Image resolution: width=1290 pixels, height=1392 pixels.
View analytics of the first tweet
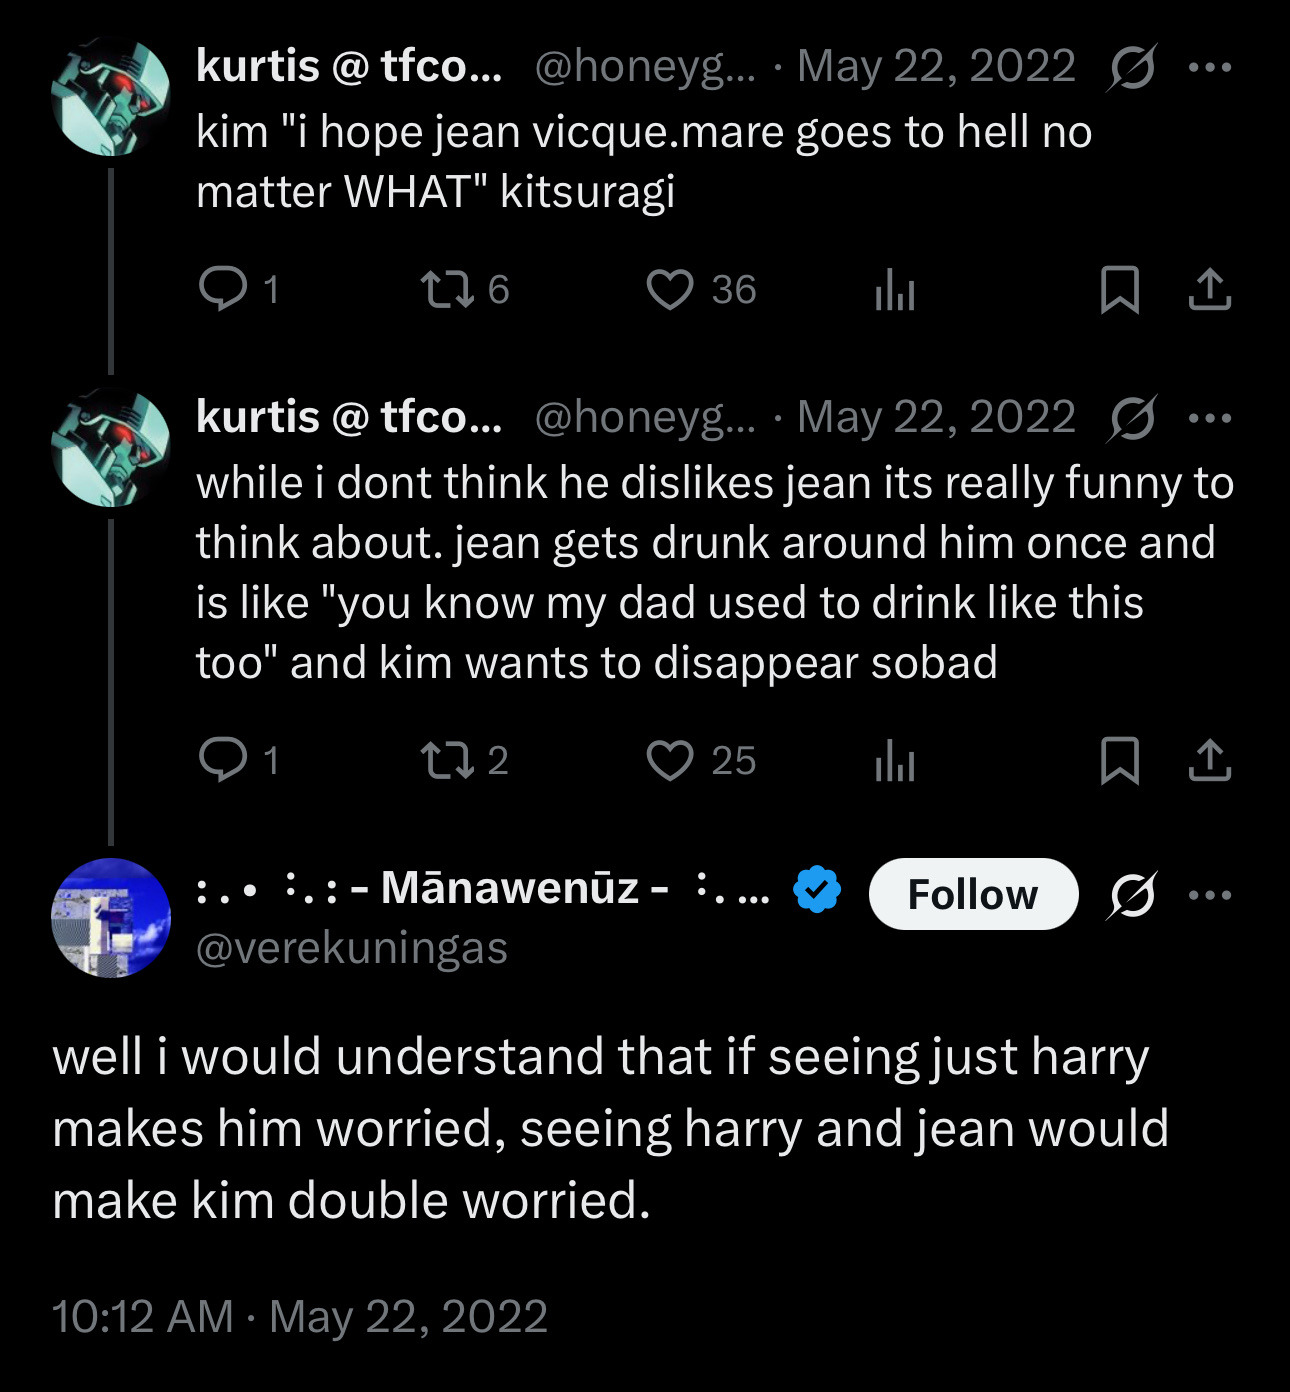pos(895,291)
